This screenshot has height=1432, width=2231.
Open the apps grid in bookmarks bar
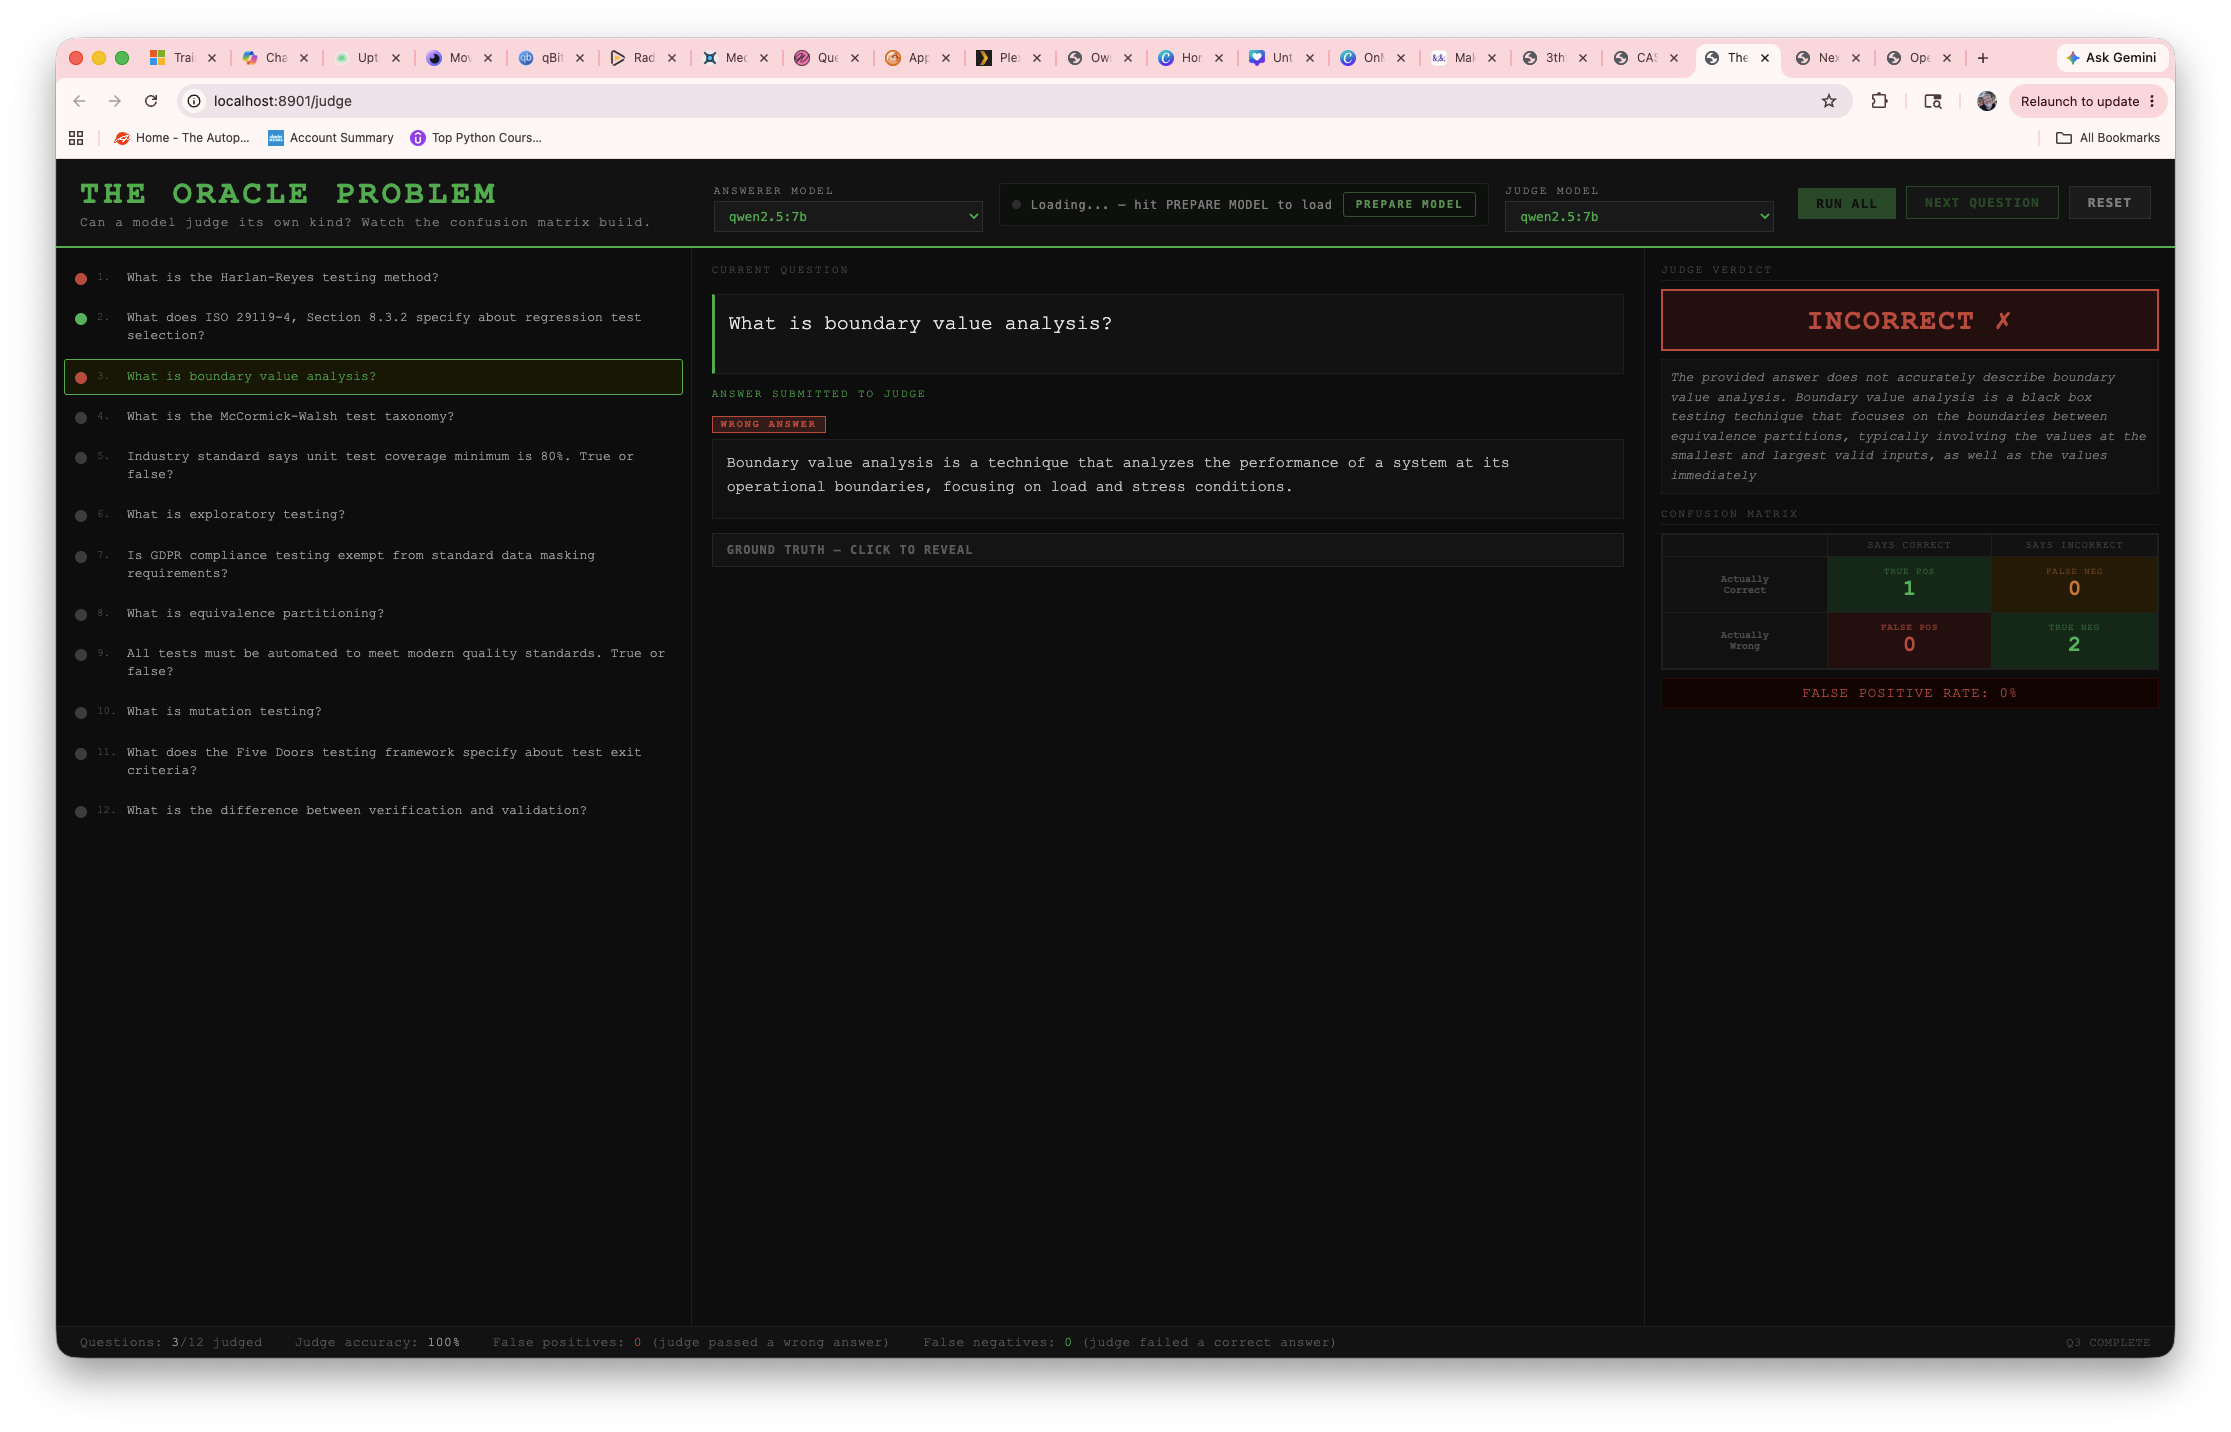pos(76,138)
